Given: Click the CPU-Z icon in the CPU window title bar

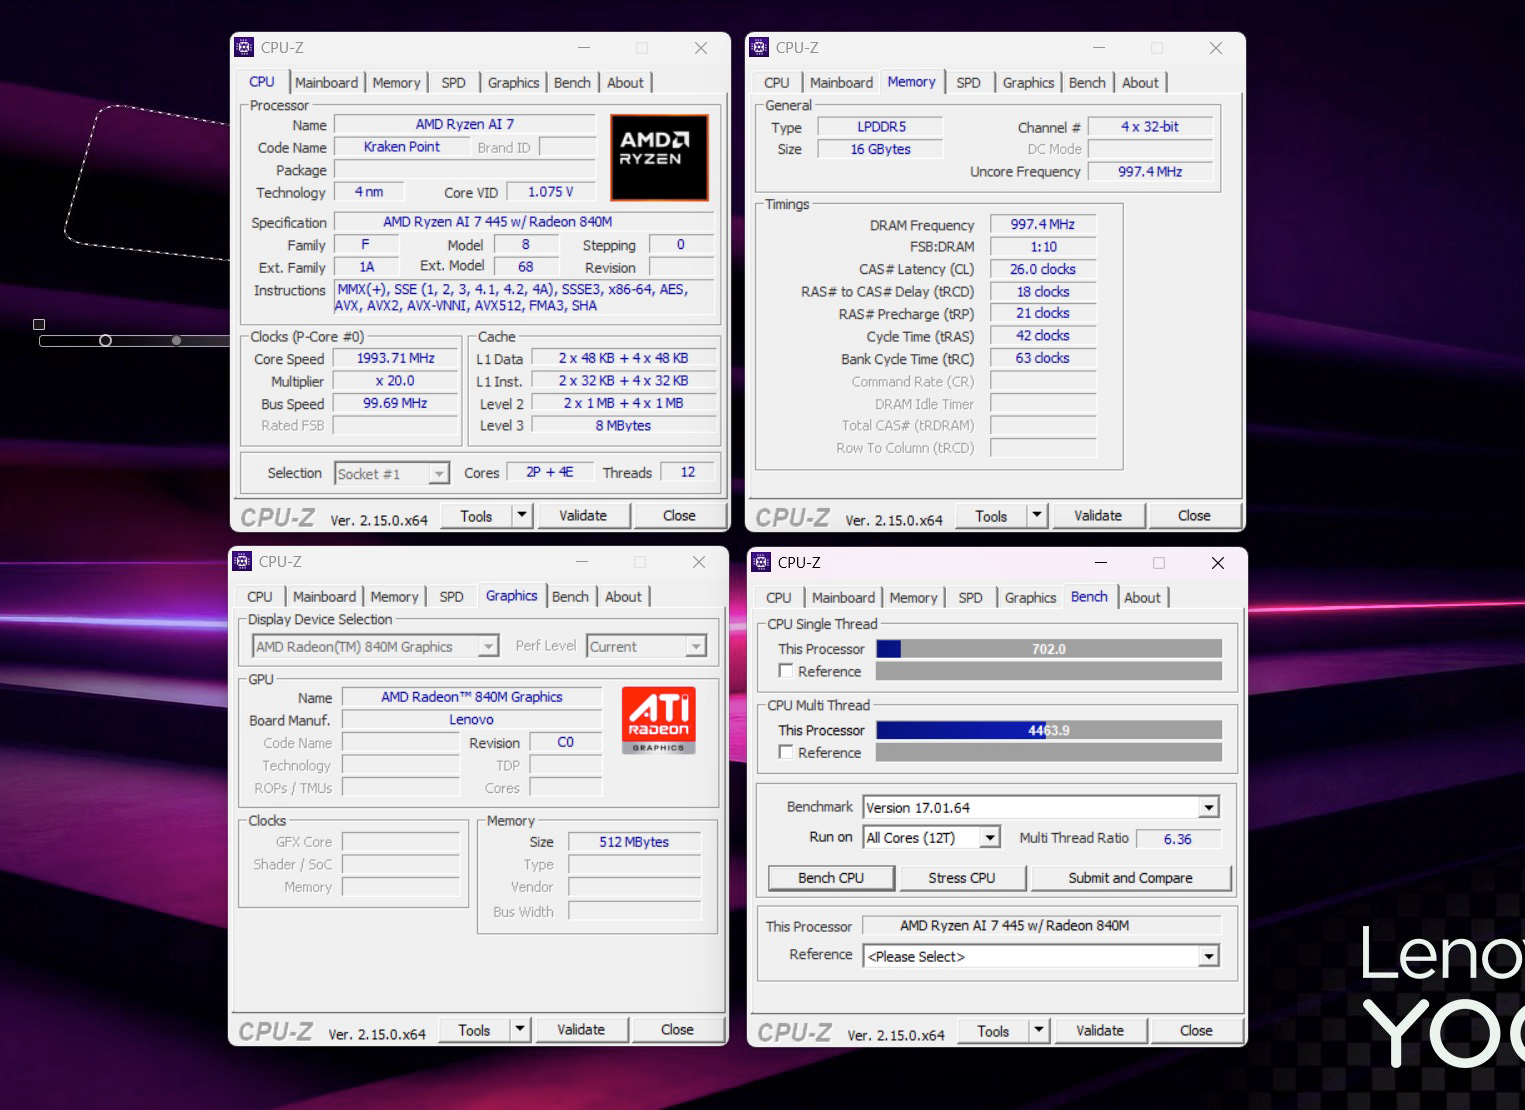Looking at the screenshot, I should (244, 47).
